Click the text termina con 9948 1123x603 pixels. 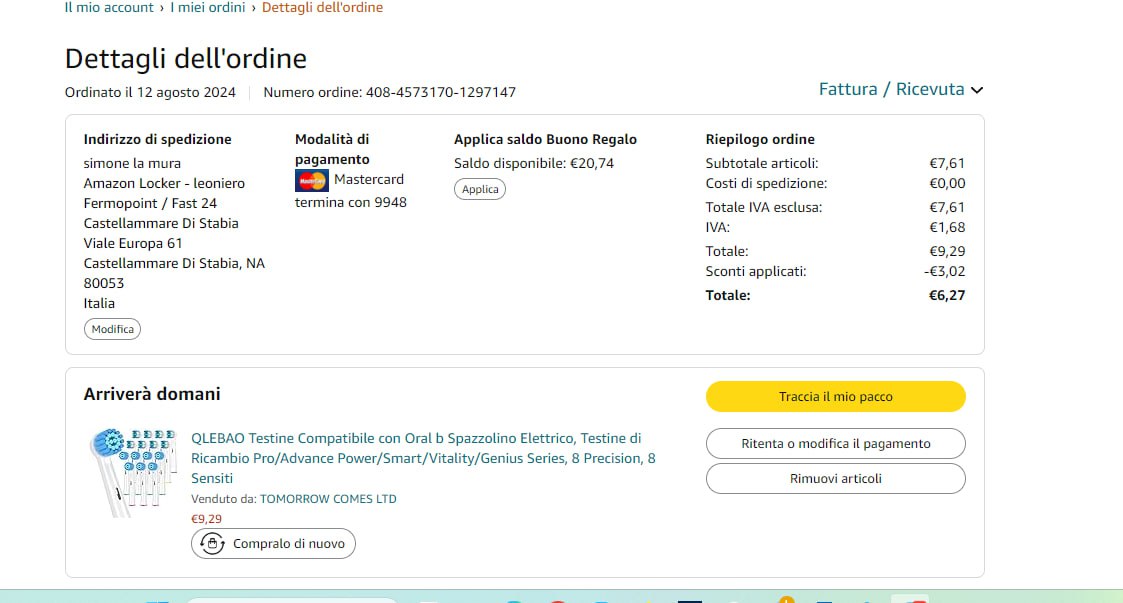[351, 203]
